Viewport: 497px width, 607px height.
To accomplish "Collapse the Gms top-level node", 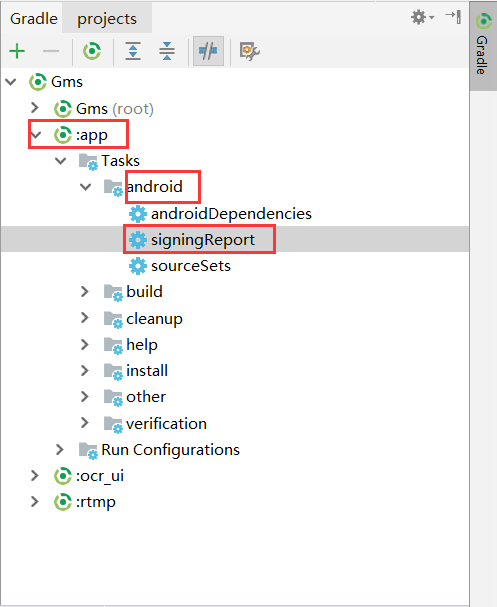I will (11, 82).
